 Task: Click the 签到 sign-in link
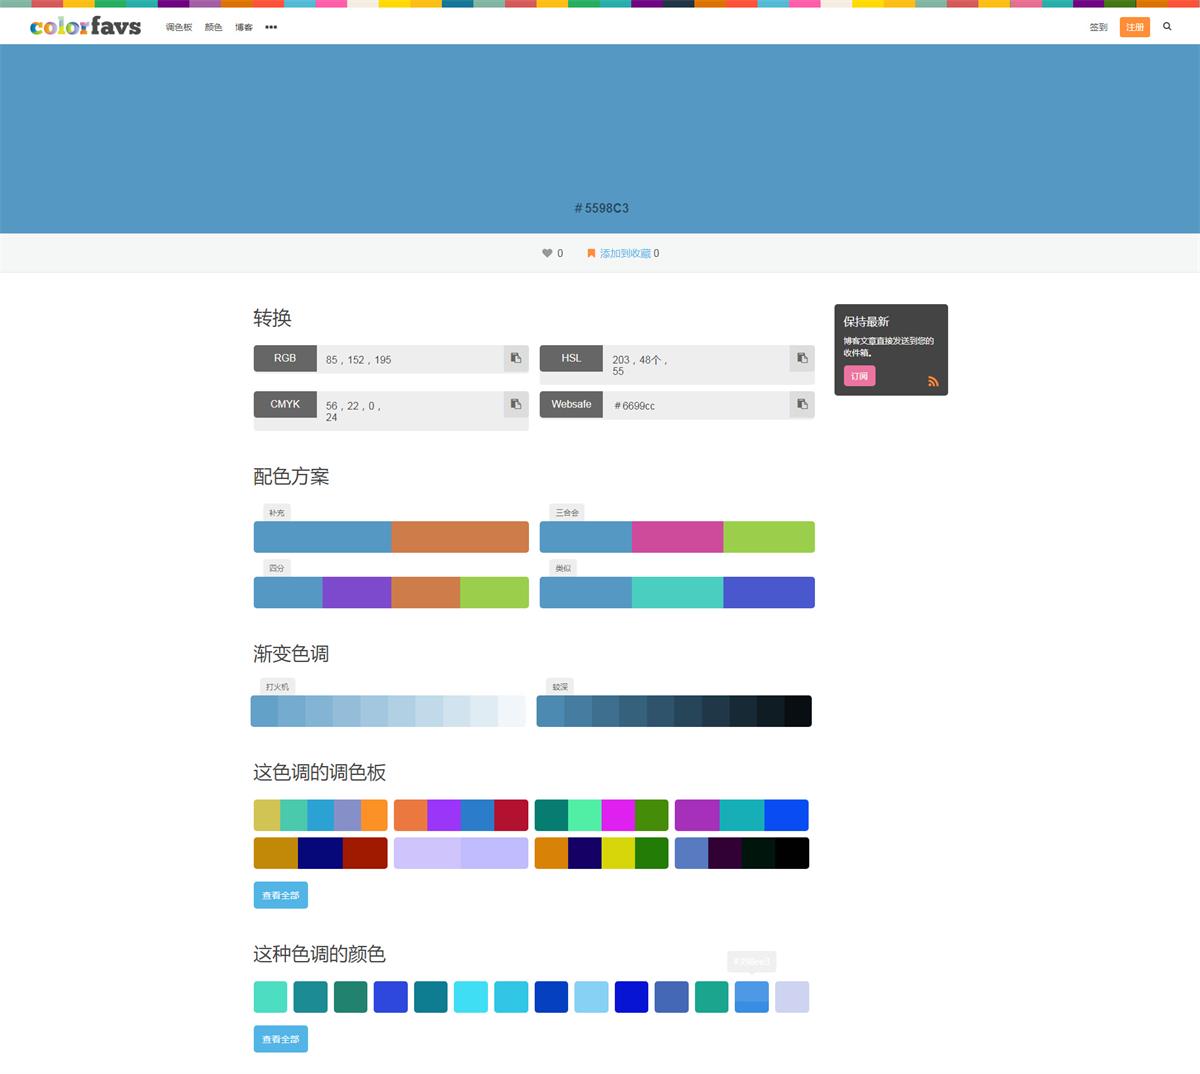click(x=1098, y=27)
